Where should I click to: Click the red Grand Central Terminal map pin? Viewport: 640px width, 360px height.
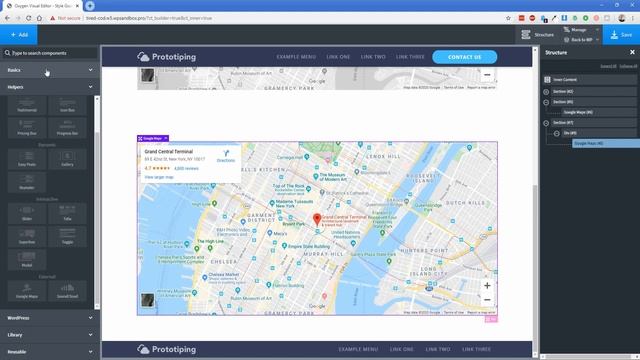click(x=317, y=219)
